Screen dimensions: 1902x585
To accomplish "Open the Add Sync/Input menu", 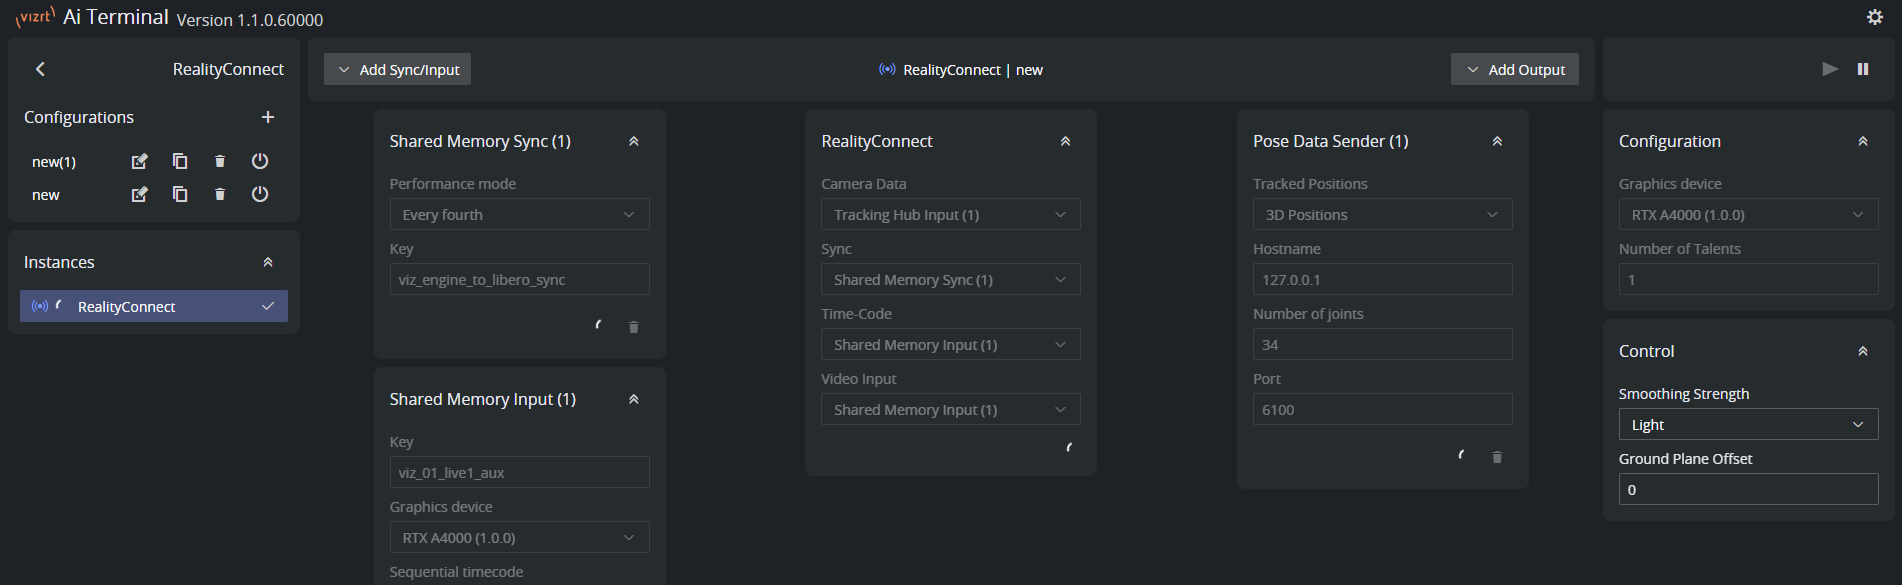I will pos(397,69).
